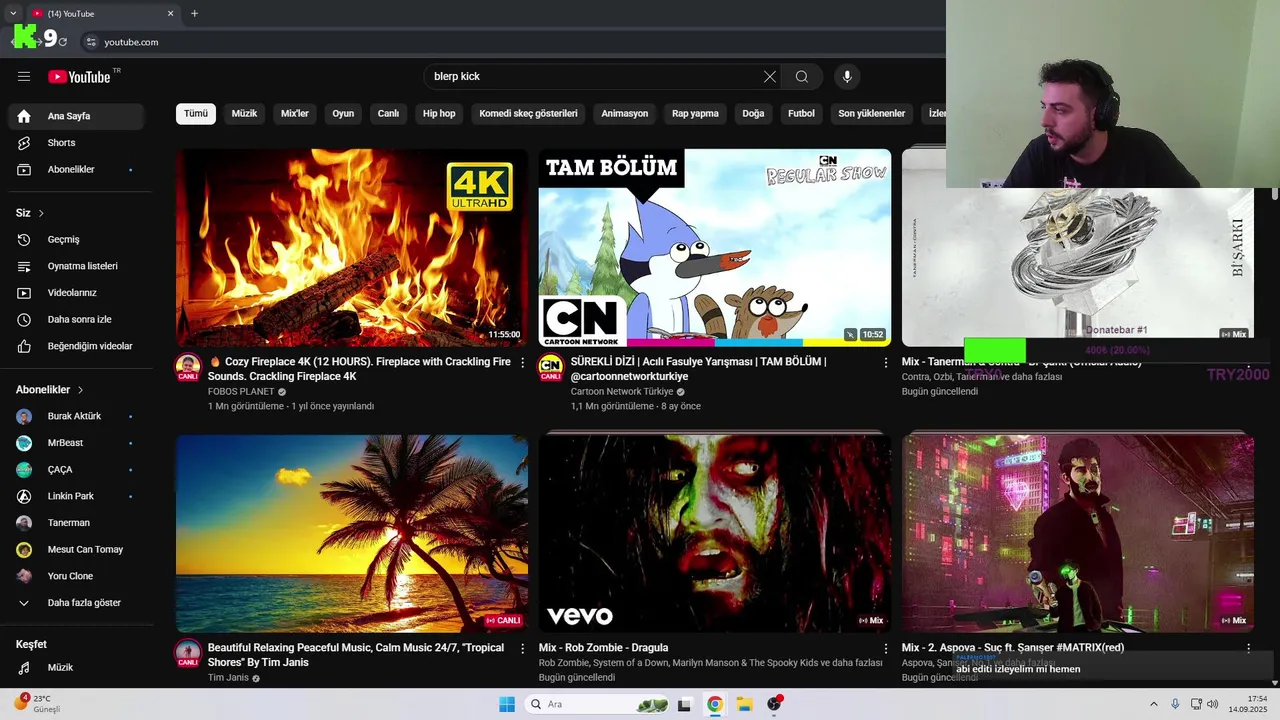This screenshot has height=720, width=1280.
Task: Open Ana Sayfa in the sidebar
Action: point(77,116)
